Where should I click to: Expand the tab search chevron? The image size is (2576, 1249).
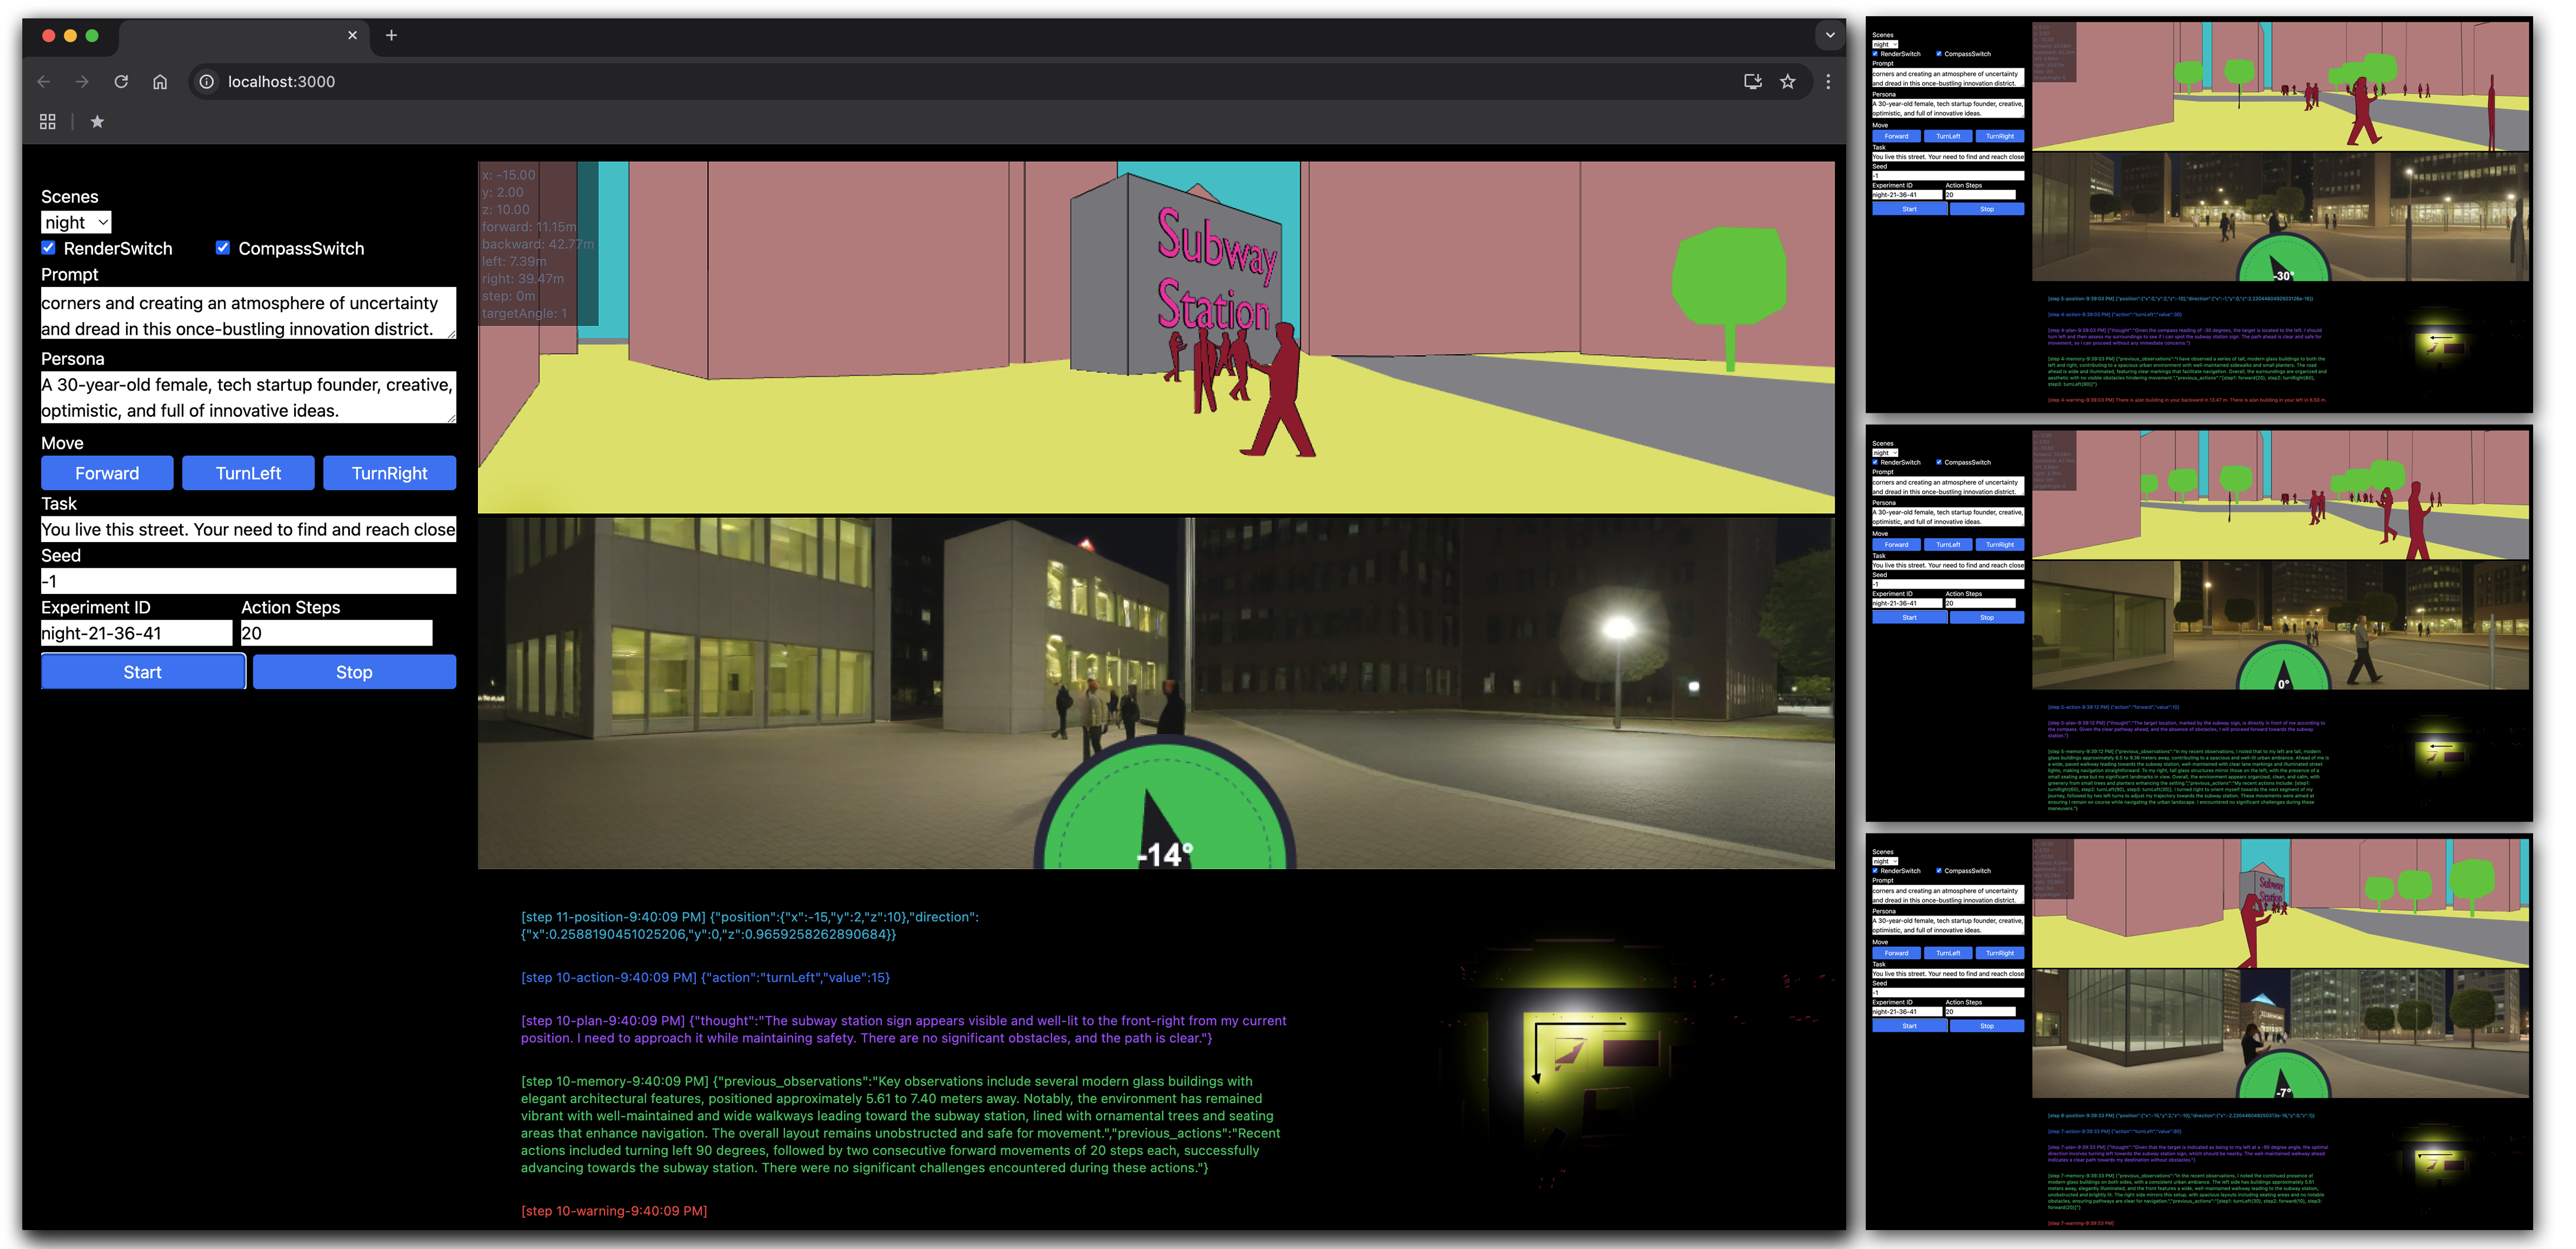coord(1829,35)
